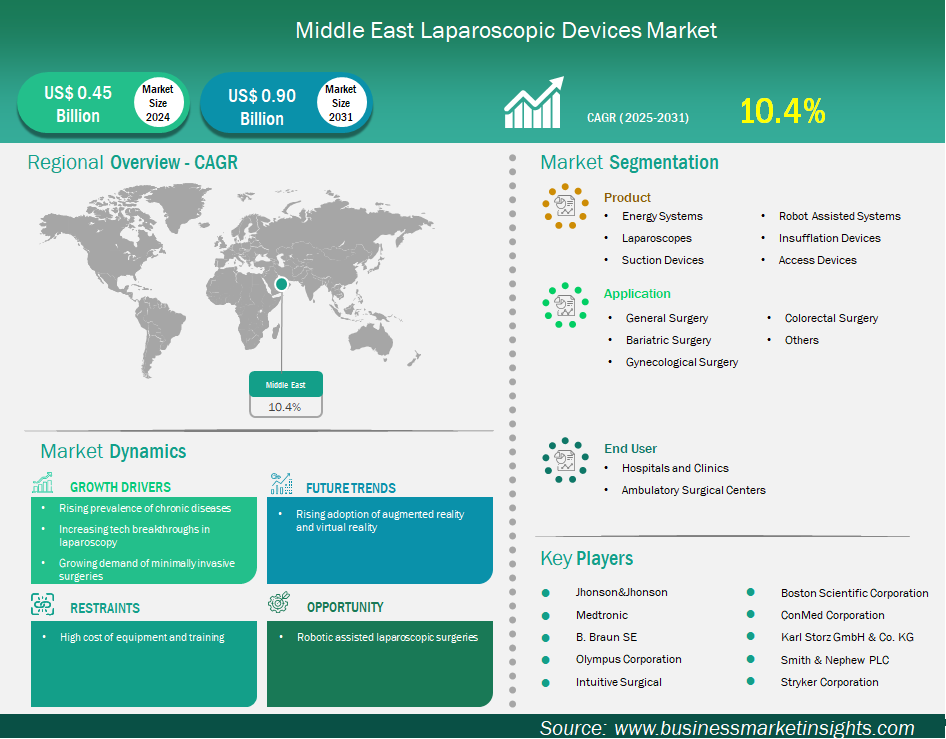Screen dimensions: 946x739
Task: Click Growing demand of minimally invasive surgeries
Action: (147, 569)
